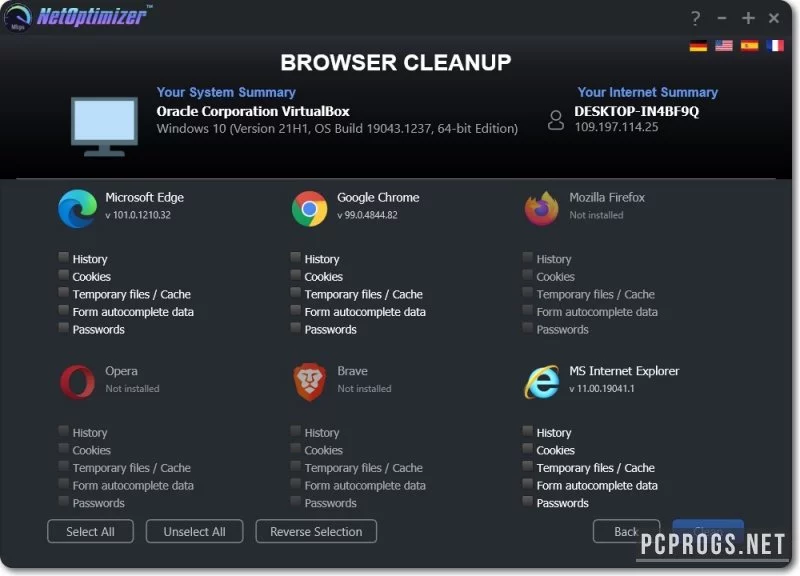Click the Chrome version v 99.0.4844.82
Viewport: 800px width, 576px height.
click(367, 215)
